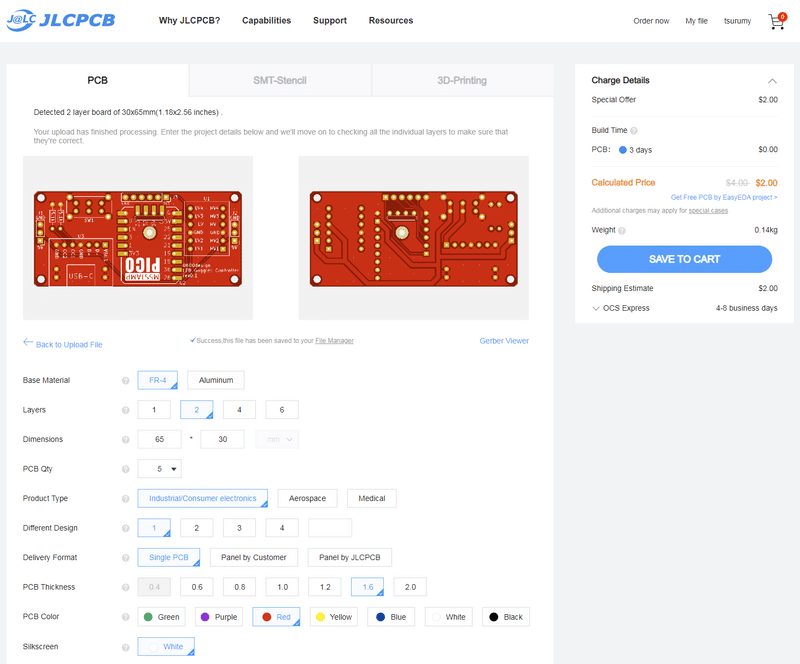
Task: Switch to the PCB tab
Action: [x=97, y=80]
